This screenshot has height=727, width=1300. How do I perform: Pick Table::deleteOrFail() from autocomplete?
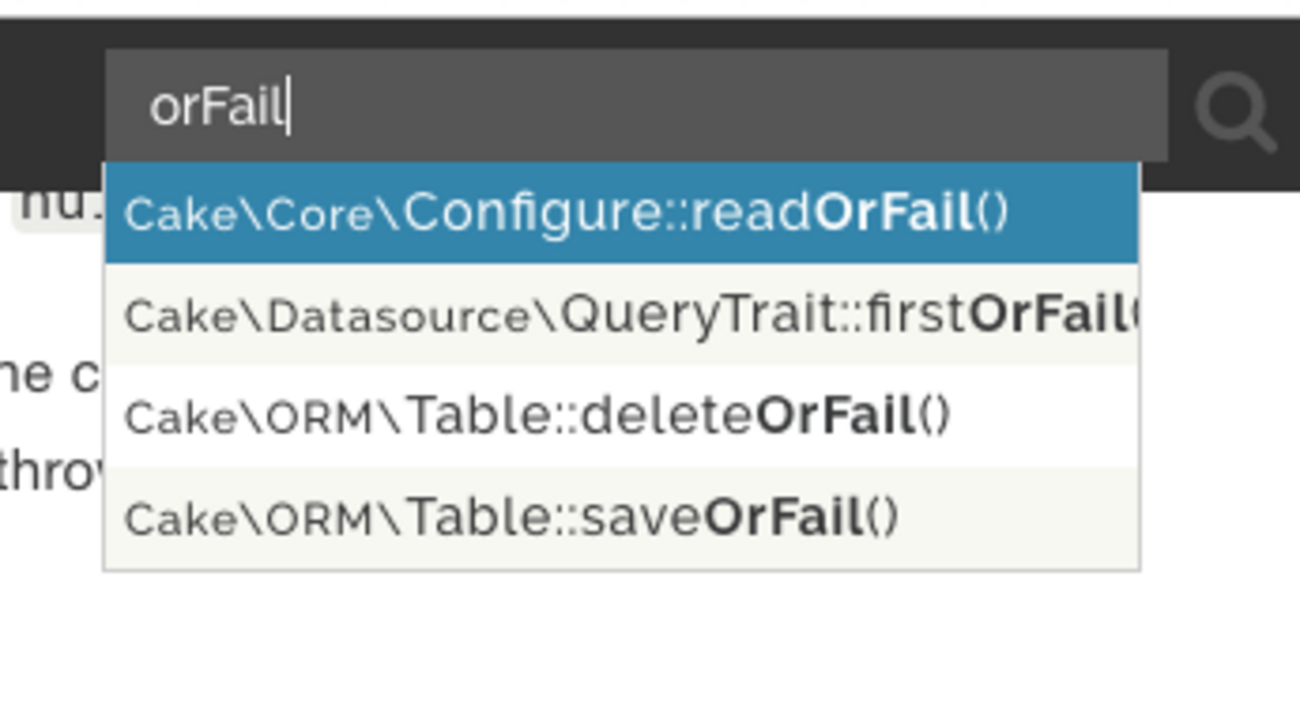click(x=620, y=416)
